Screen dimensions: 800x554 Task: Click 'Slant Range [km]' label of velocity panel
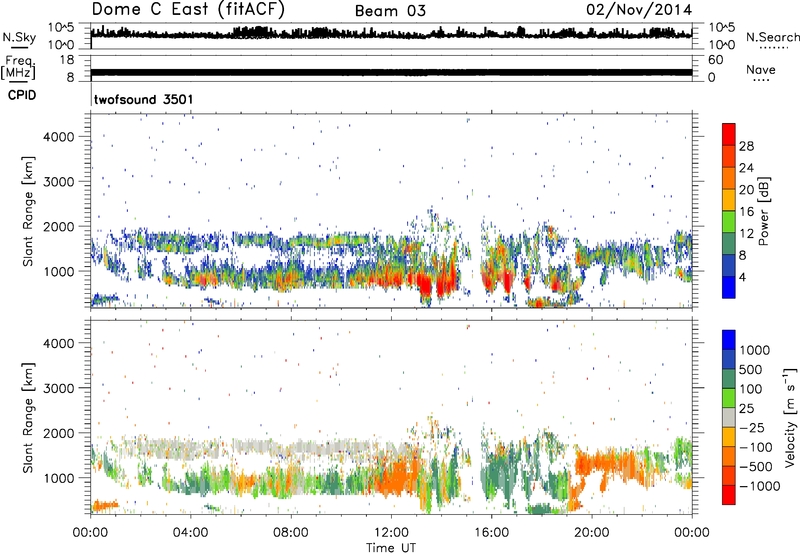(28, 417)
